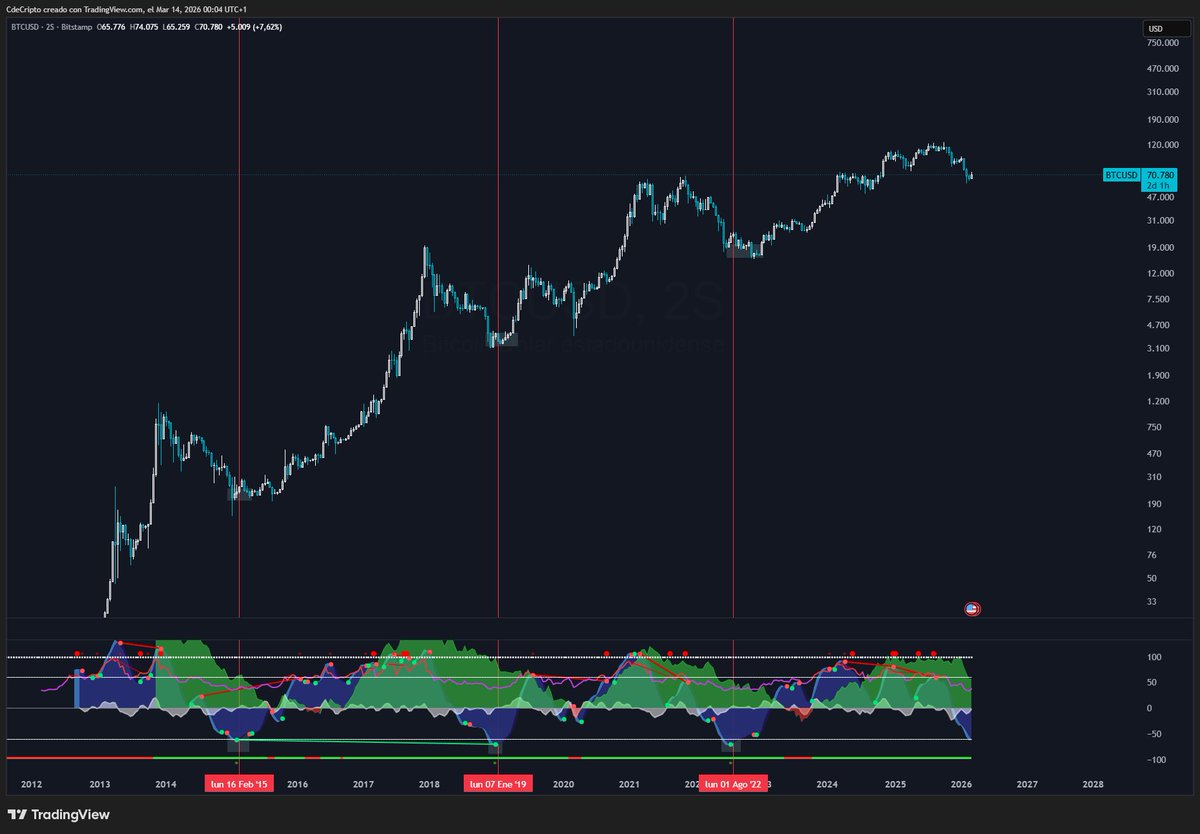Image resolution: width=1200 pixels, height=834 pixels.
Task: Select the lun 01 Ago '22 date label
Action: pos(734,785)
